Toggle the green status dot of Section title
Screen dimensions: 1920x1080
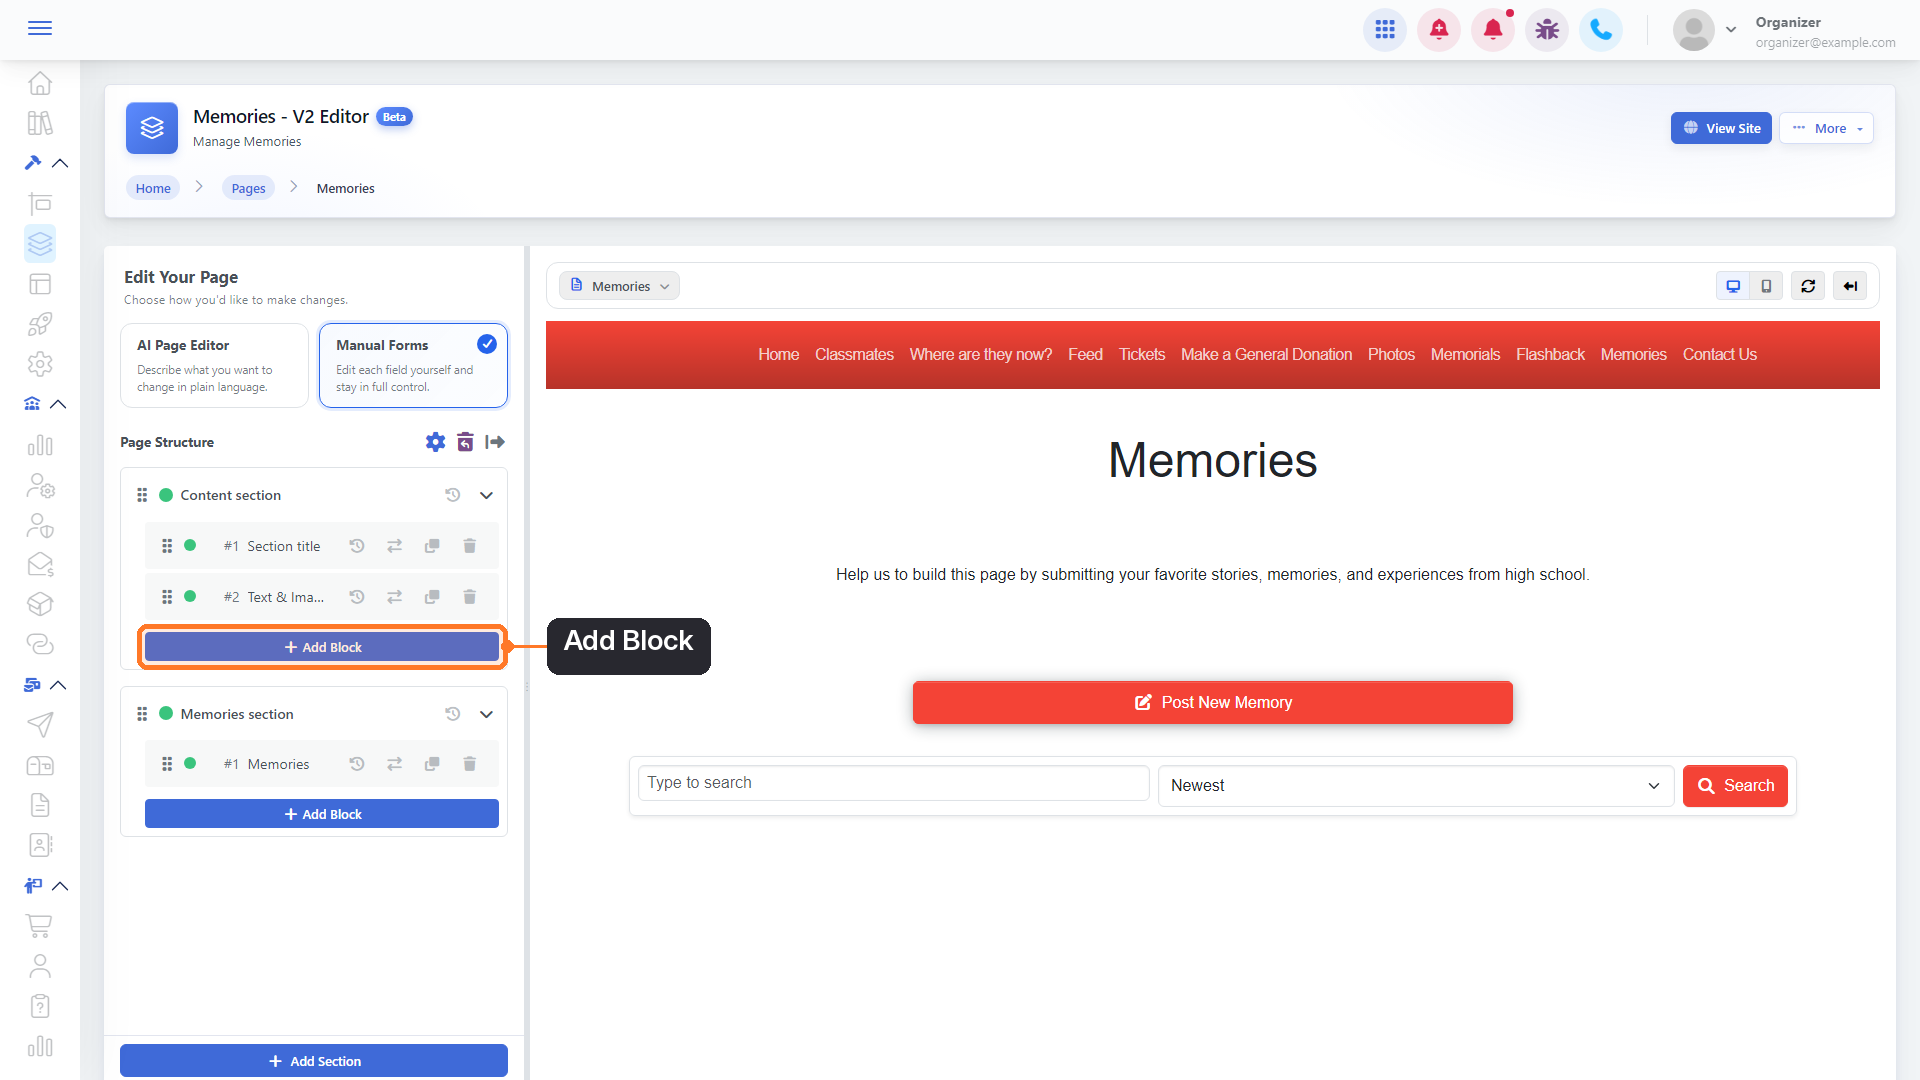[190, 546]
